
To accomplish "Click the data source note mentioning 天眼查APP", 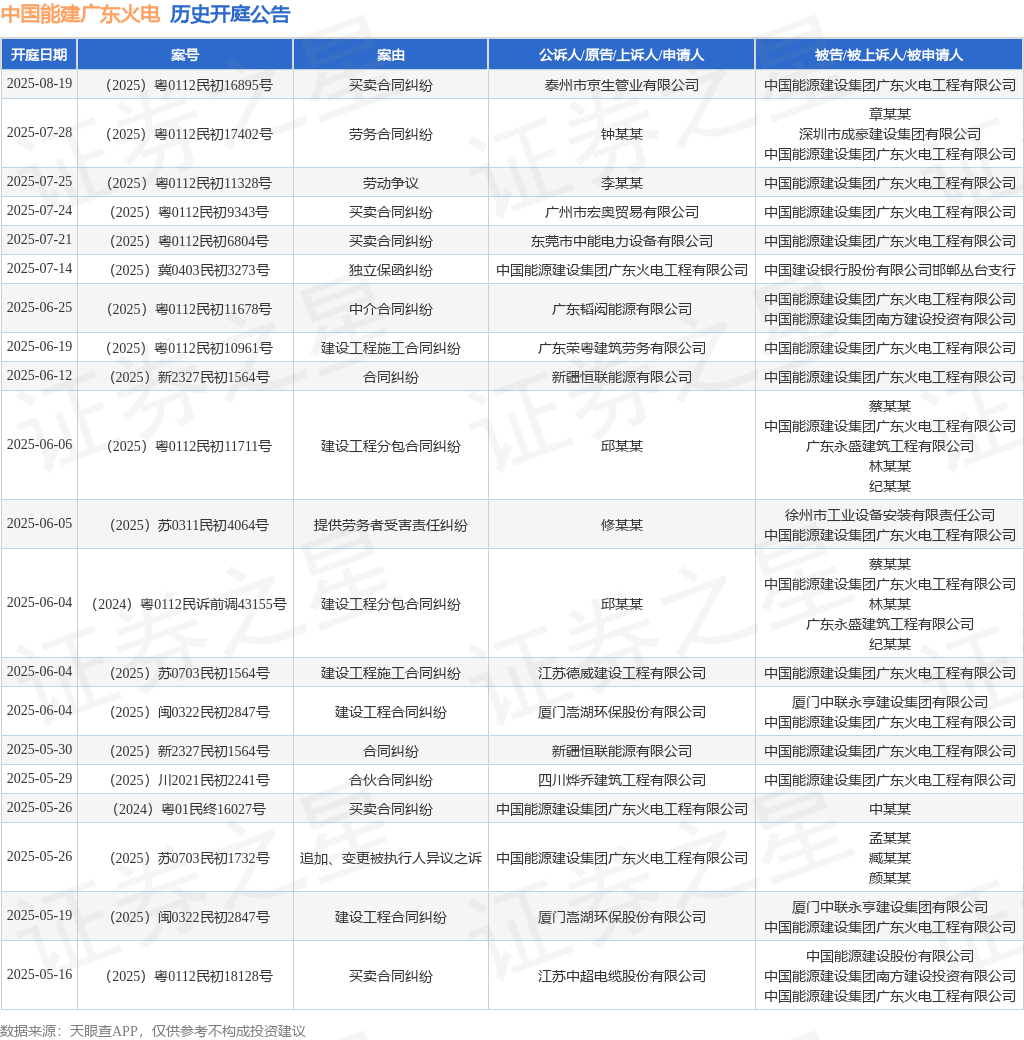I will pos(153,1031).
